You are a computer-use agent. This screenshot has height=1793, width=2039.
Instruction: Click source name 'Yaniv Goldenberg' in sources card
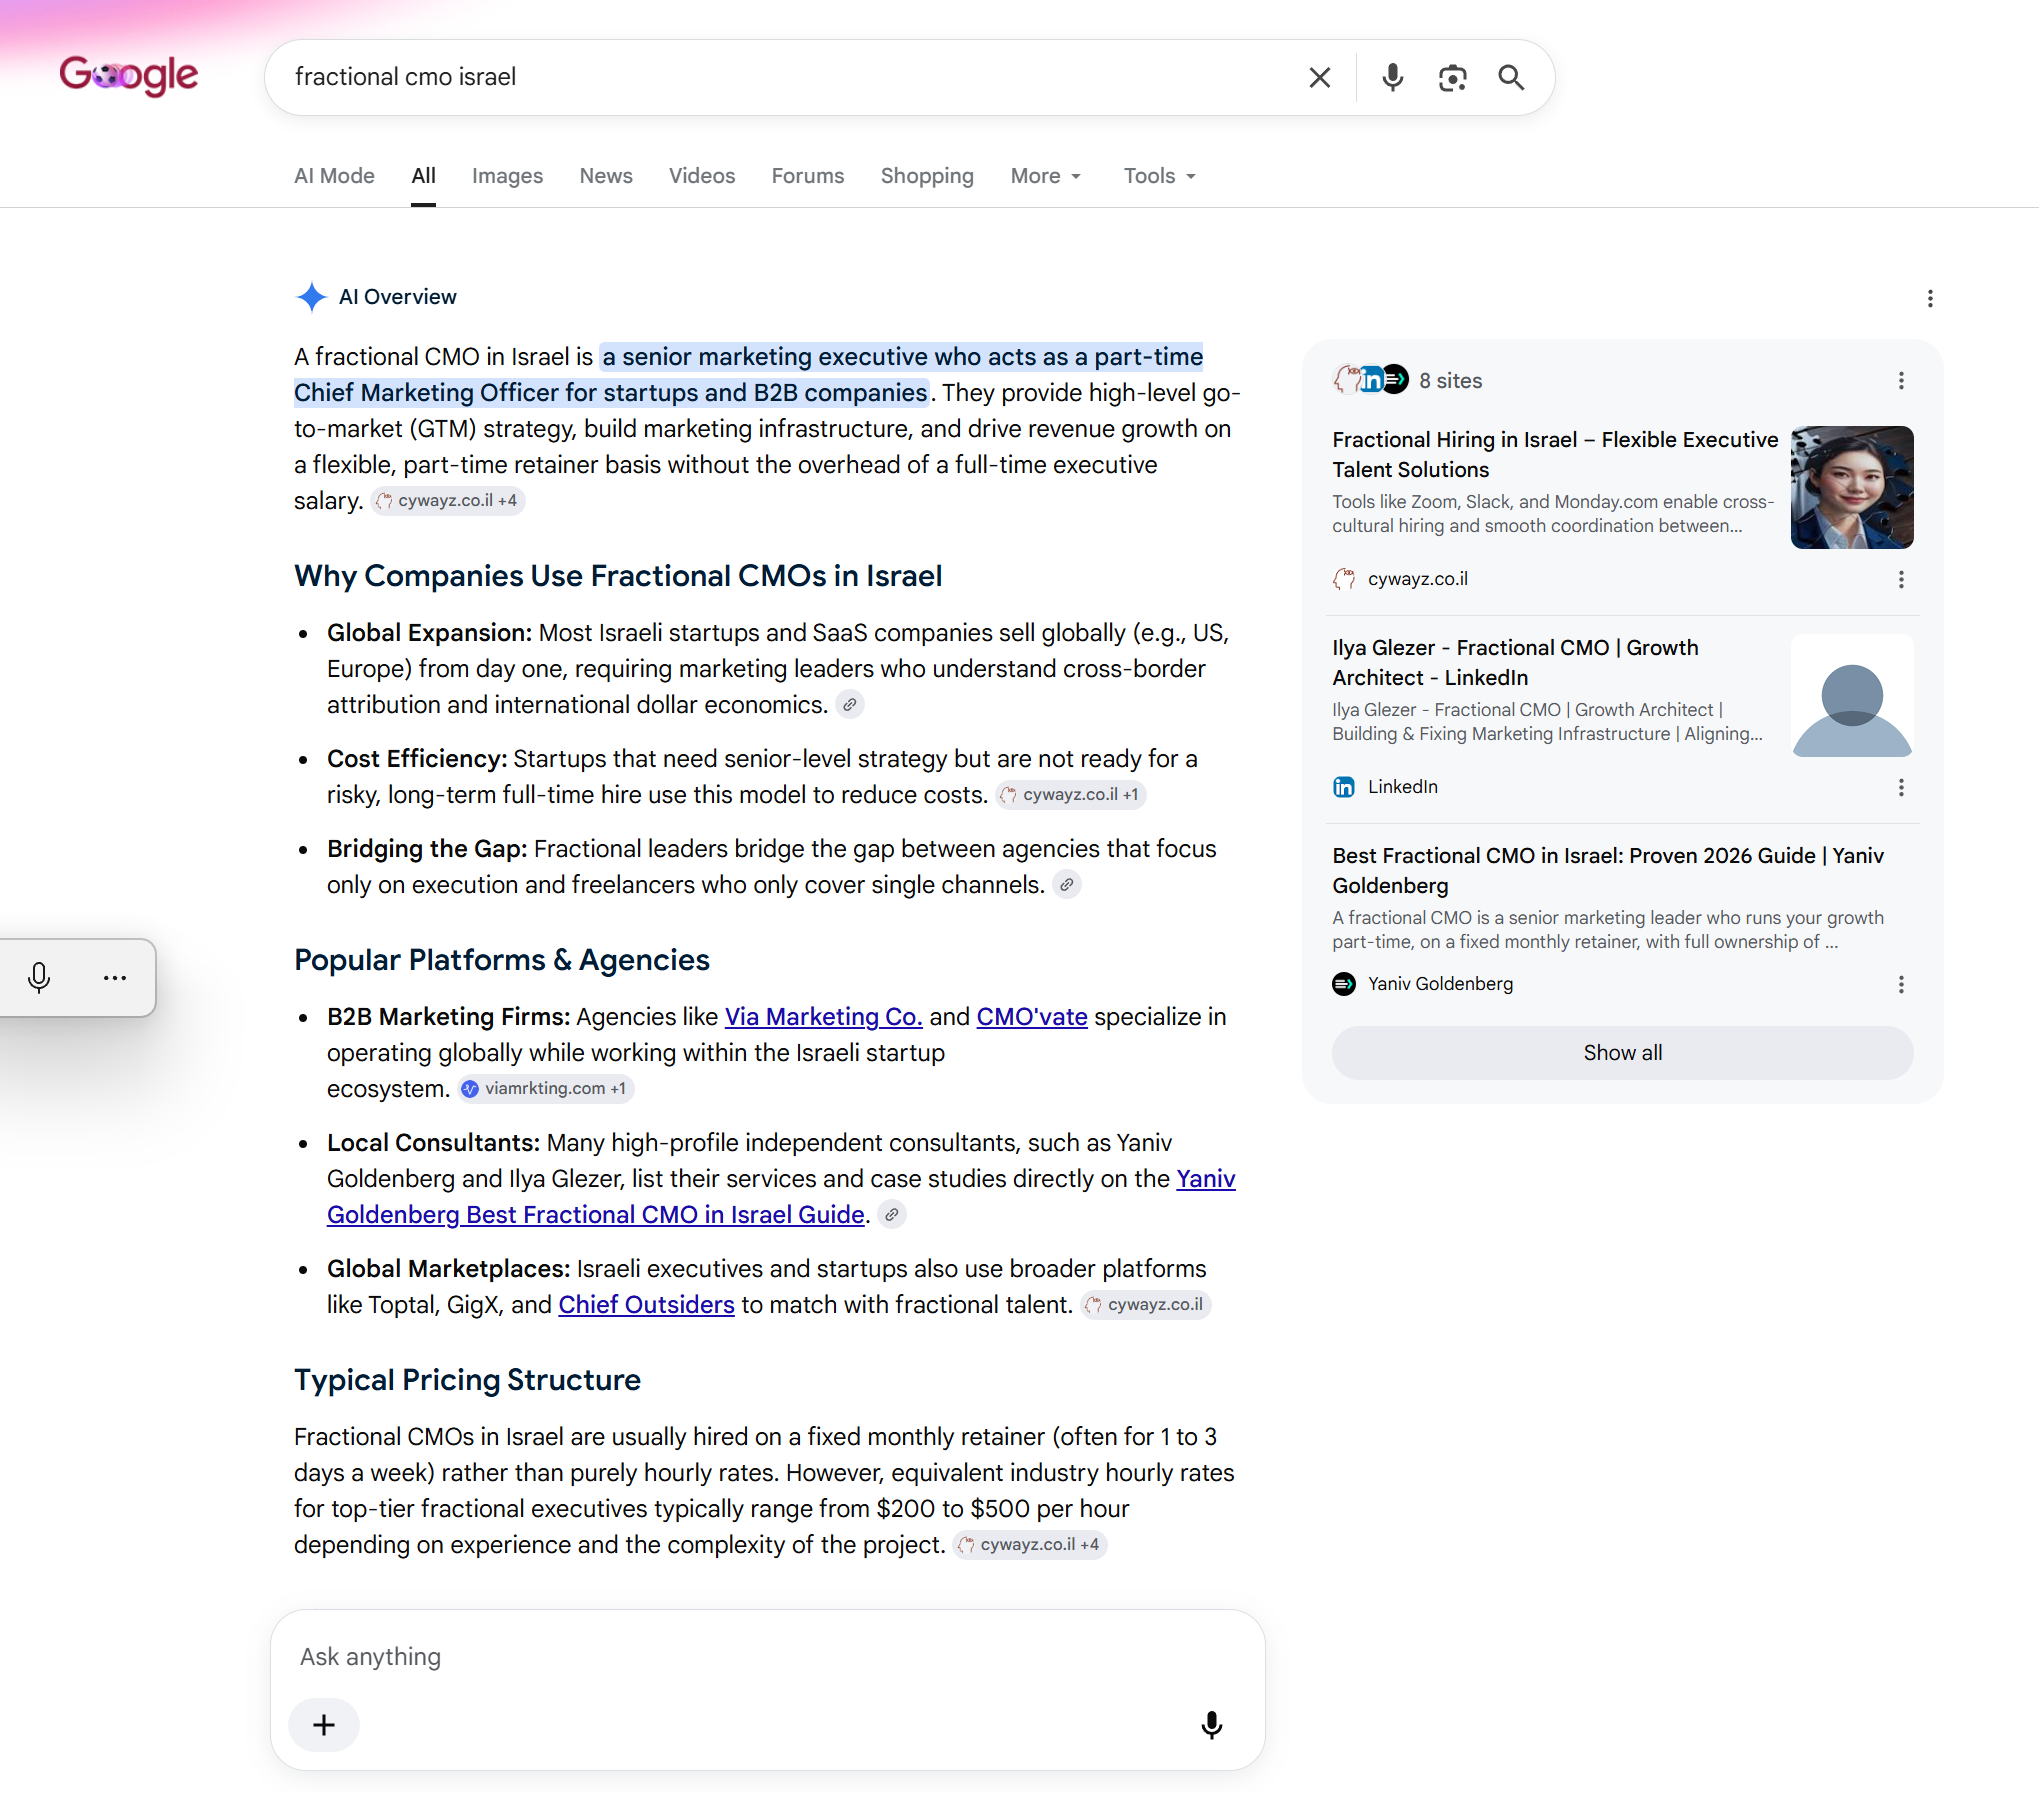point(1440,984)
